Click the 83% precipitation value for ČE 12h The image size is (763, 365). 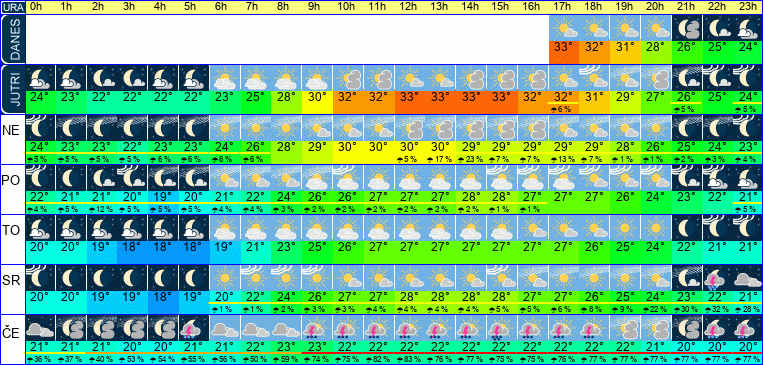[x=409, y=360]
